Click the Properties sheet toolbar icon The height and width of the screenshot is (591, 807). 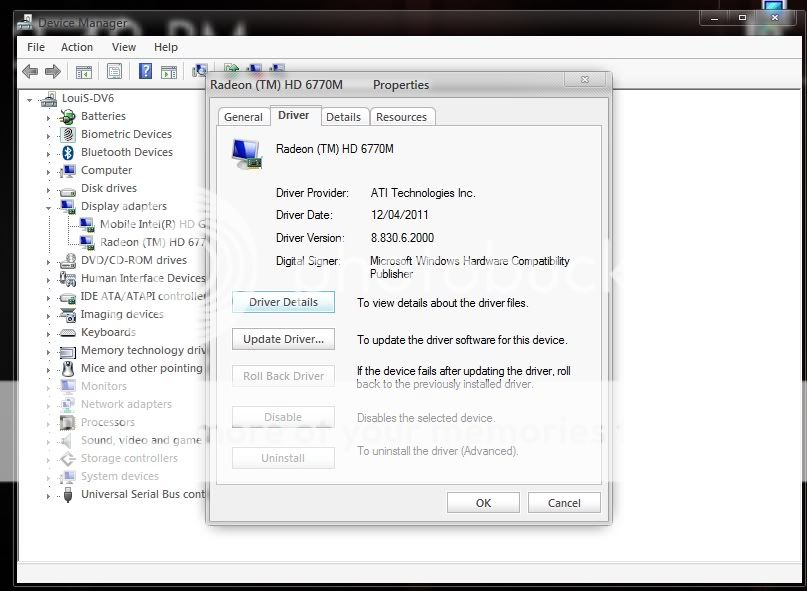click(114, 72)
